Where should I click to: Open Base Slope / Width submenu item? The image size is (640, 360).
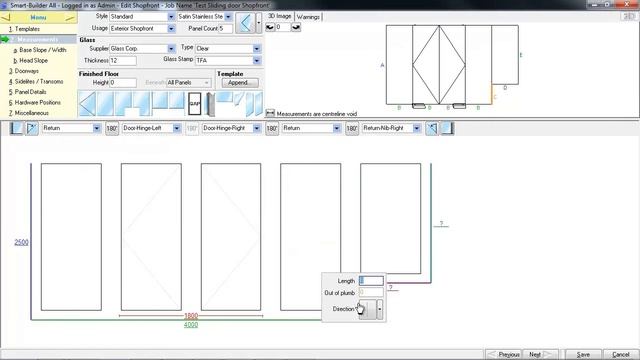point(40,50)
